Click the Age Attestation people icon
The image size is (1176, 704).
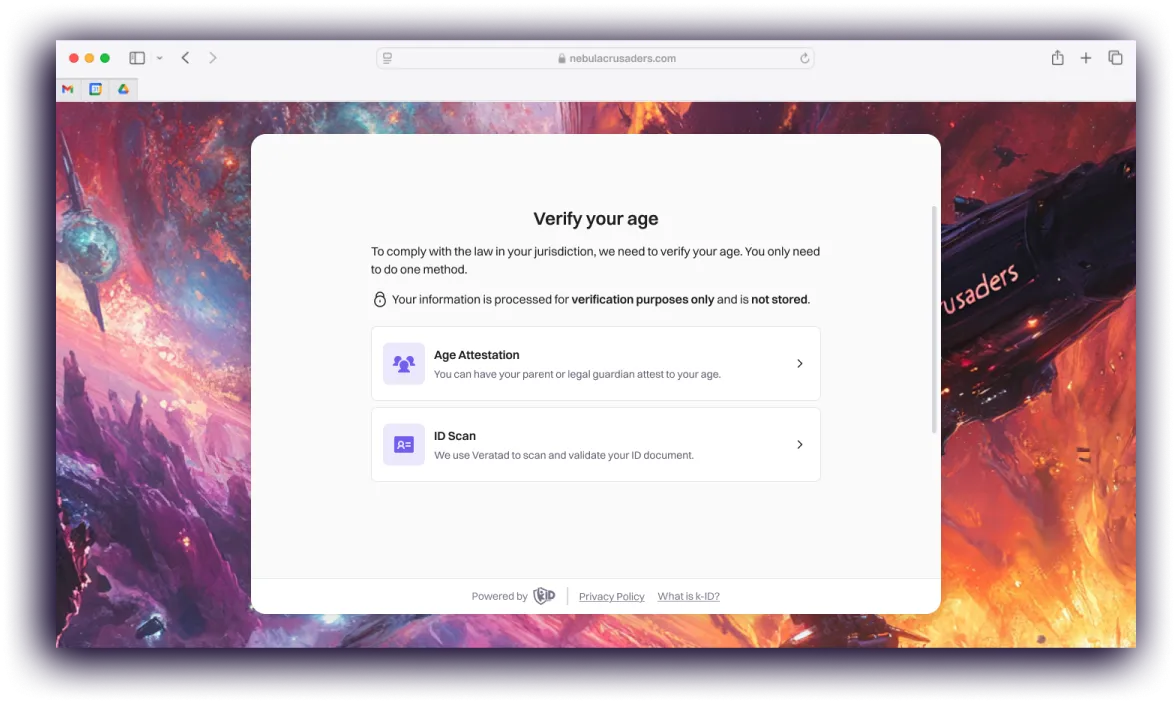click(x=404, y=364)
